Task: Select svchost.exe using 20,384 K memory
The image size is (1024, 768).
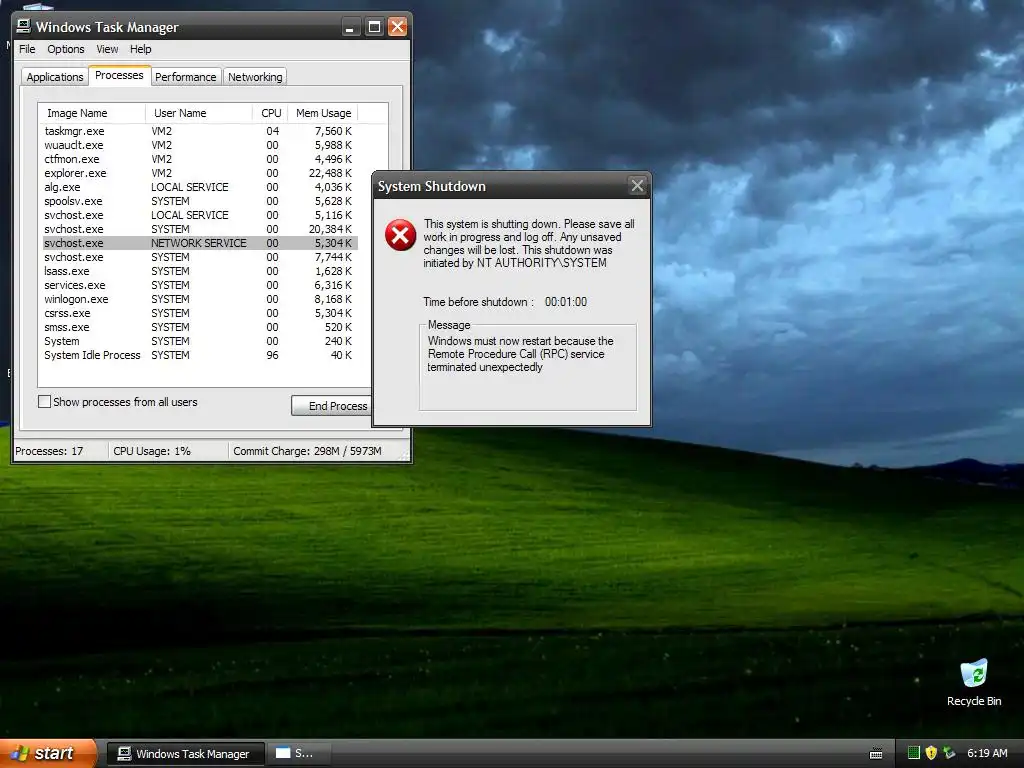Action: pos(199,229)
